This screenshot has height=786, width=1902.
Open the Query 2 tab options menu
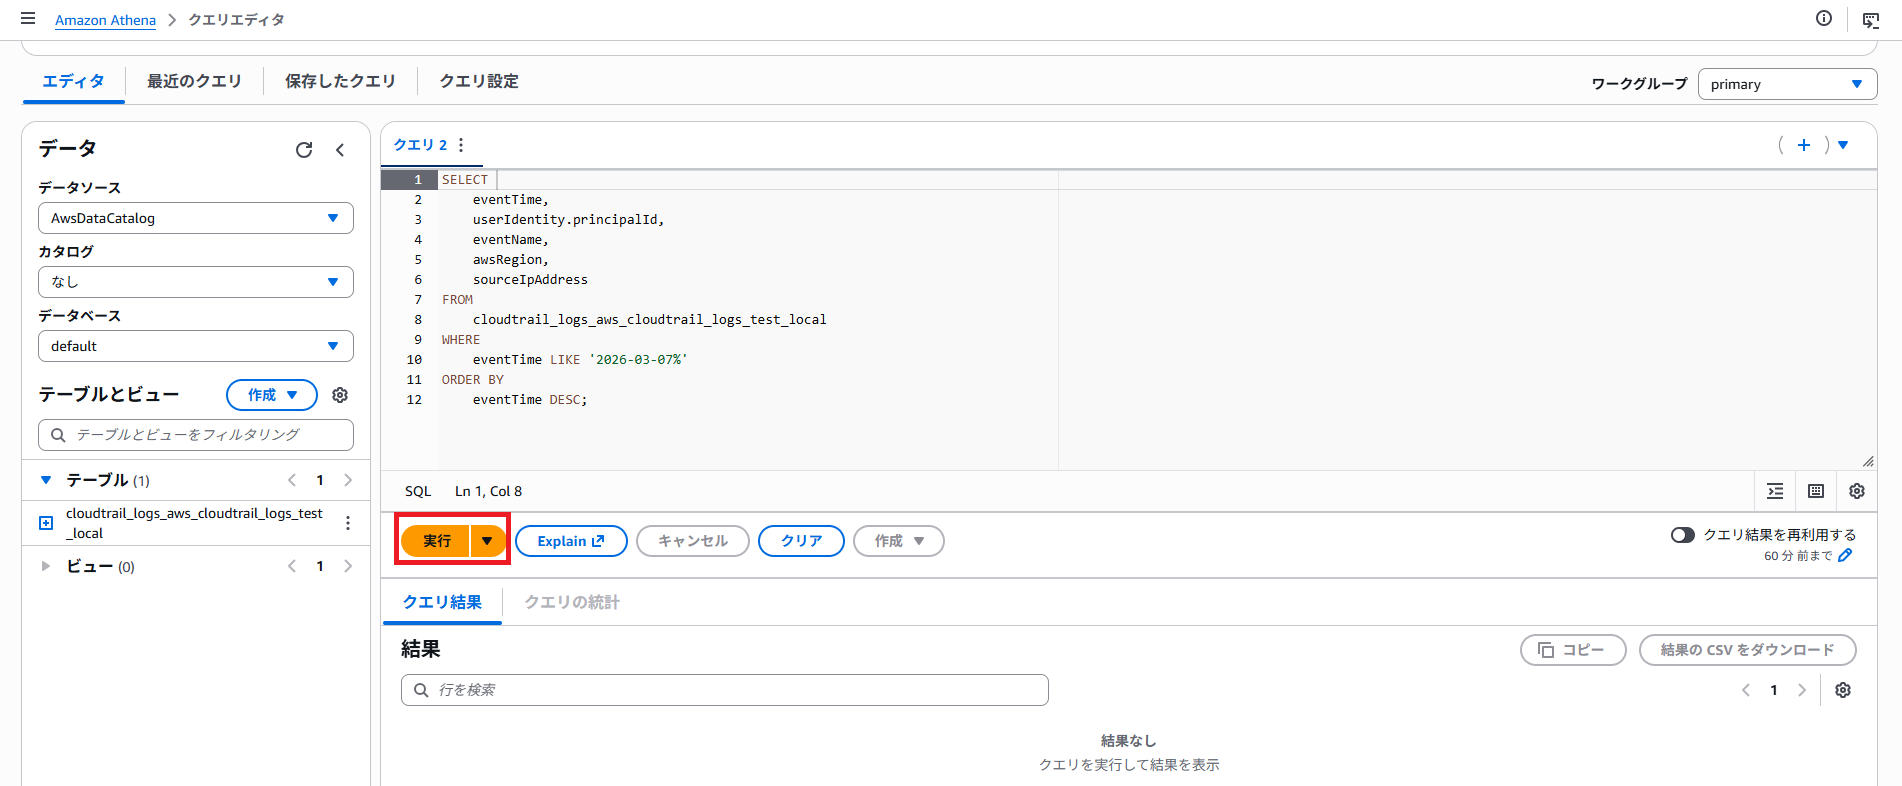coord(461,145)
